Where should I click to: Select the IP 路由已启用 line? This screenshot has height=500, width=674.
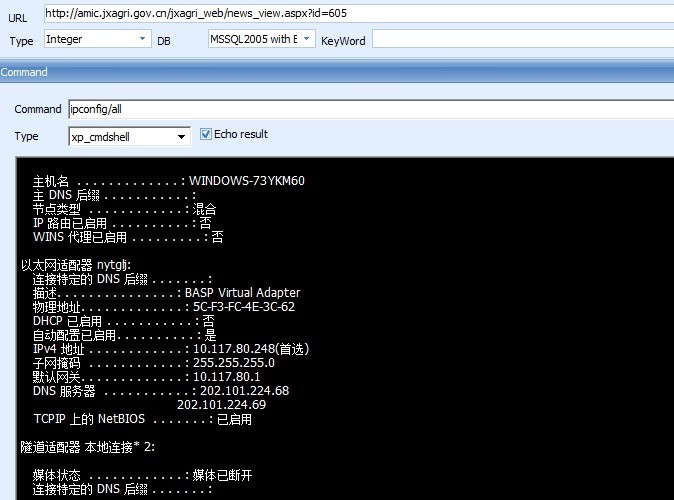(123, 223)
